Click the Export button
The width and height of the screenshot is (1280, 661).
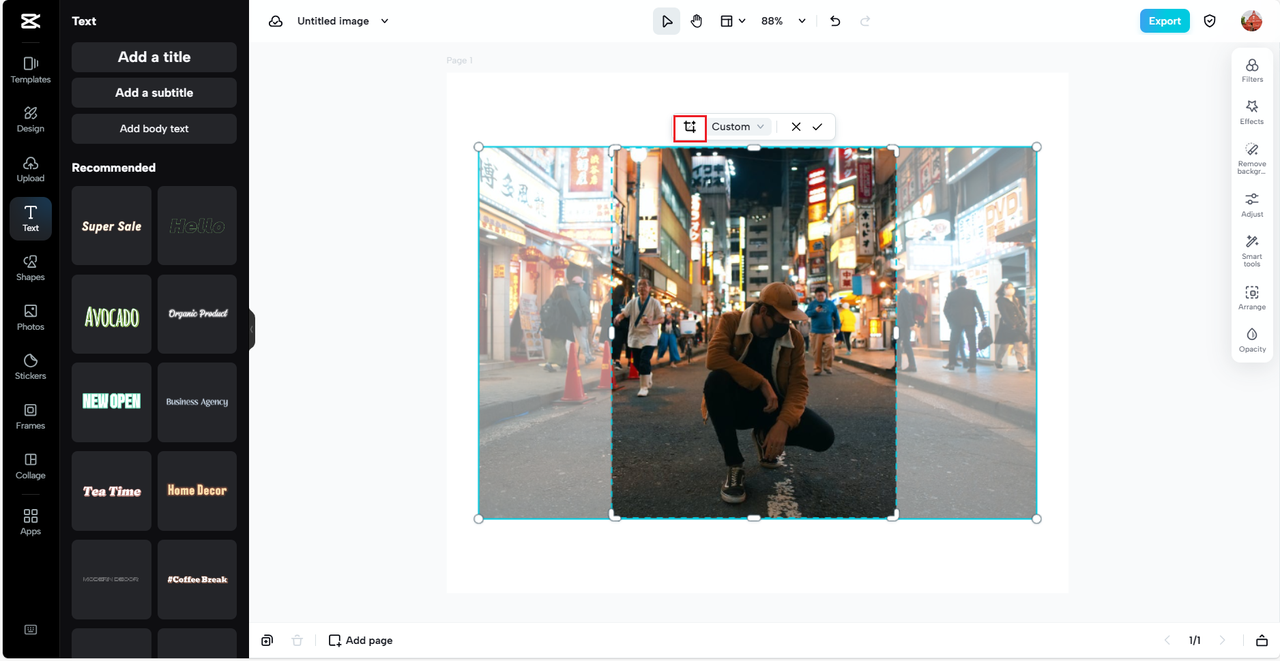[1164, 21]
